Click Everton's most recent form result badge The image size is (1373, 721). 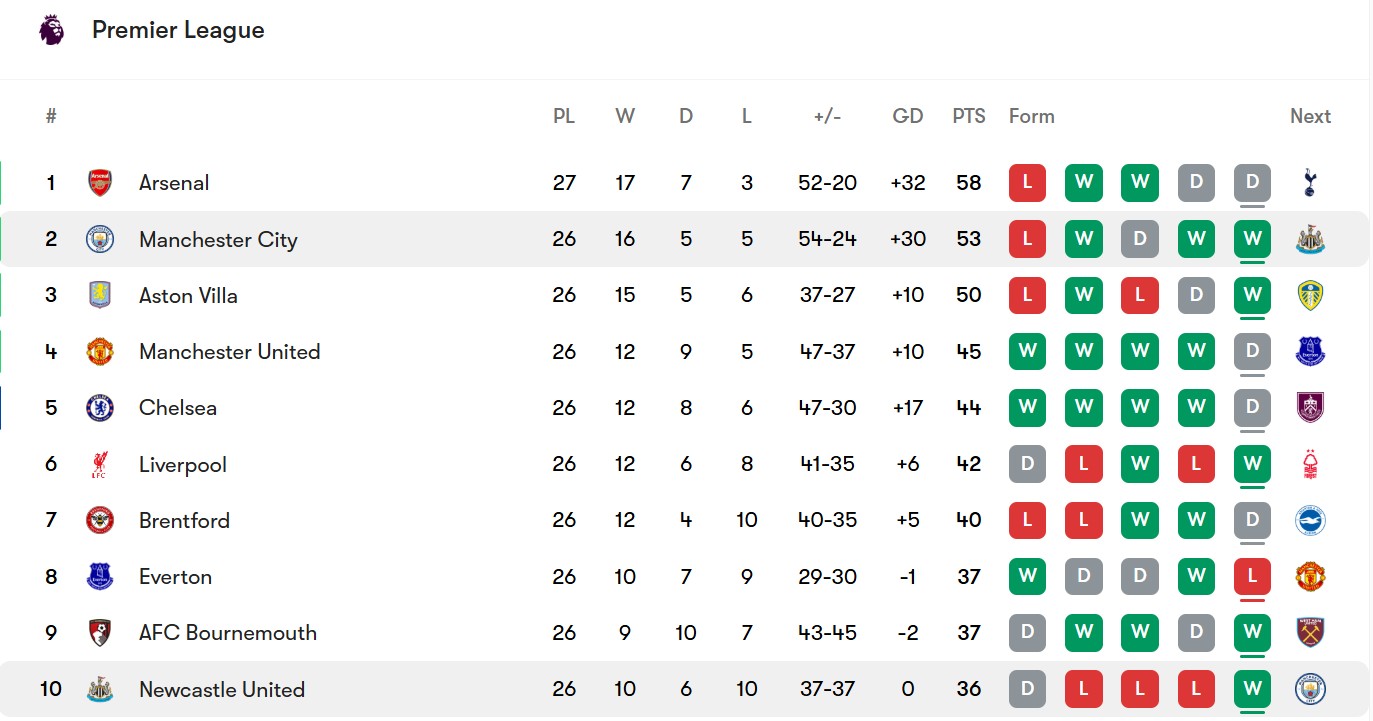(x=1252, y=577)
